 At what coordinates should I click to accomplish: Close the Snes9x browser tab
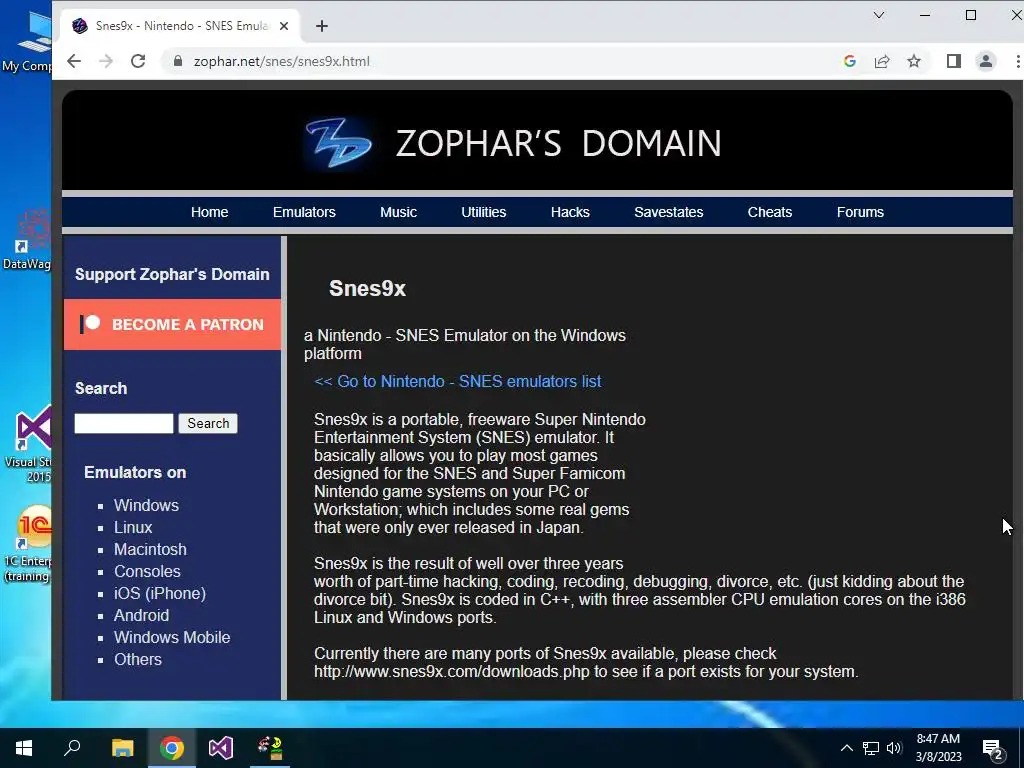(x=283, y=26)
